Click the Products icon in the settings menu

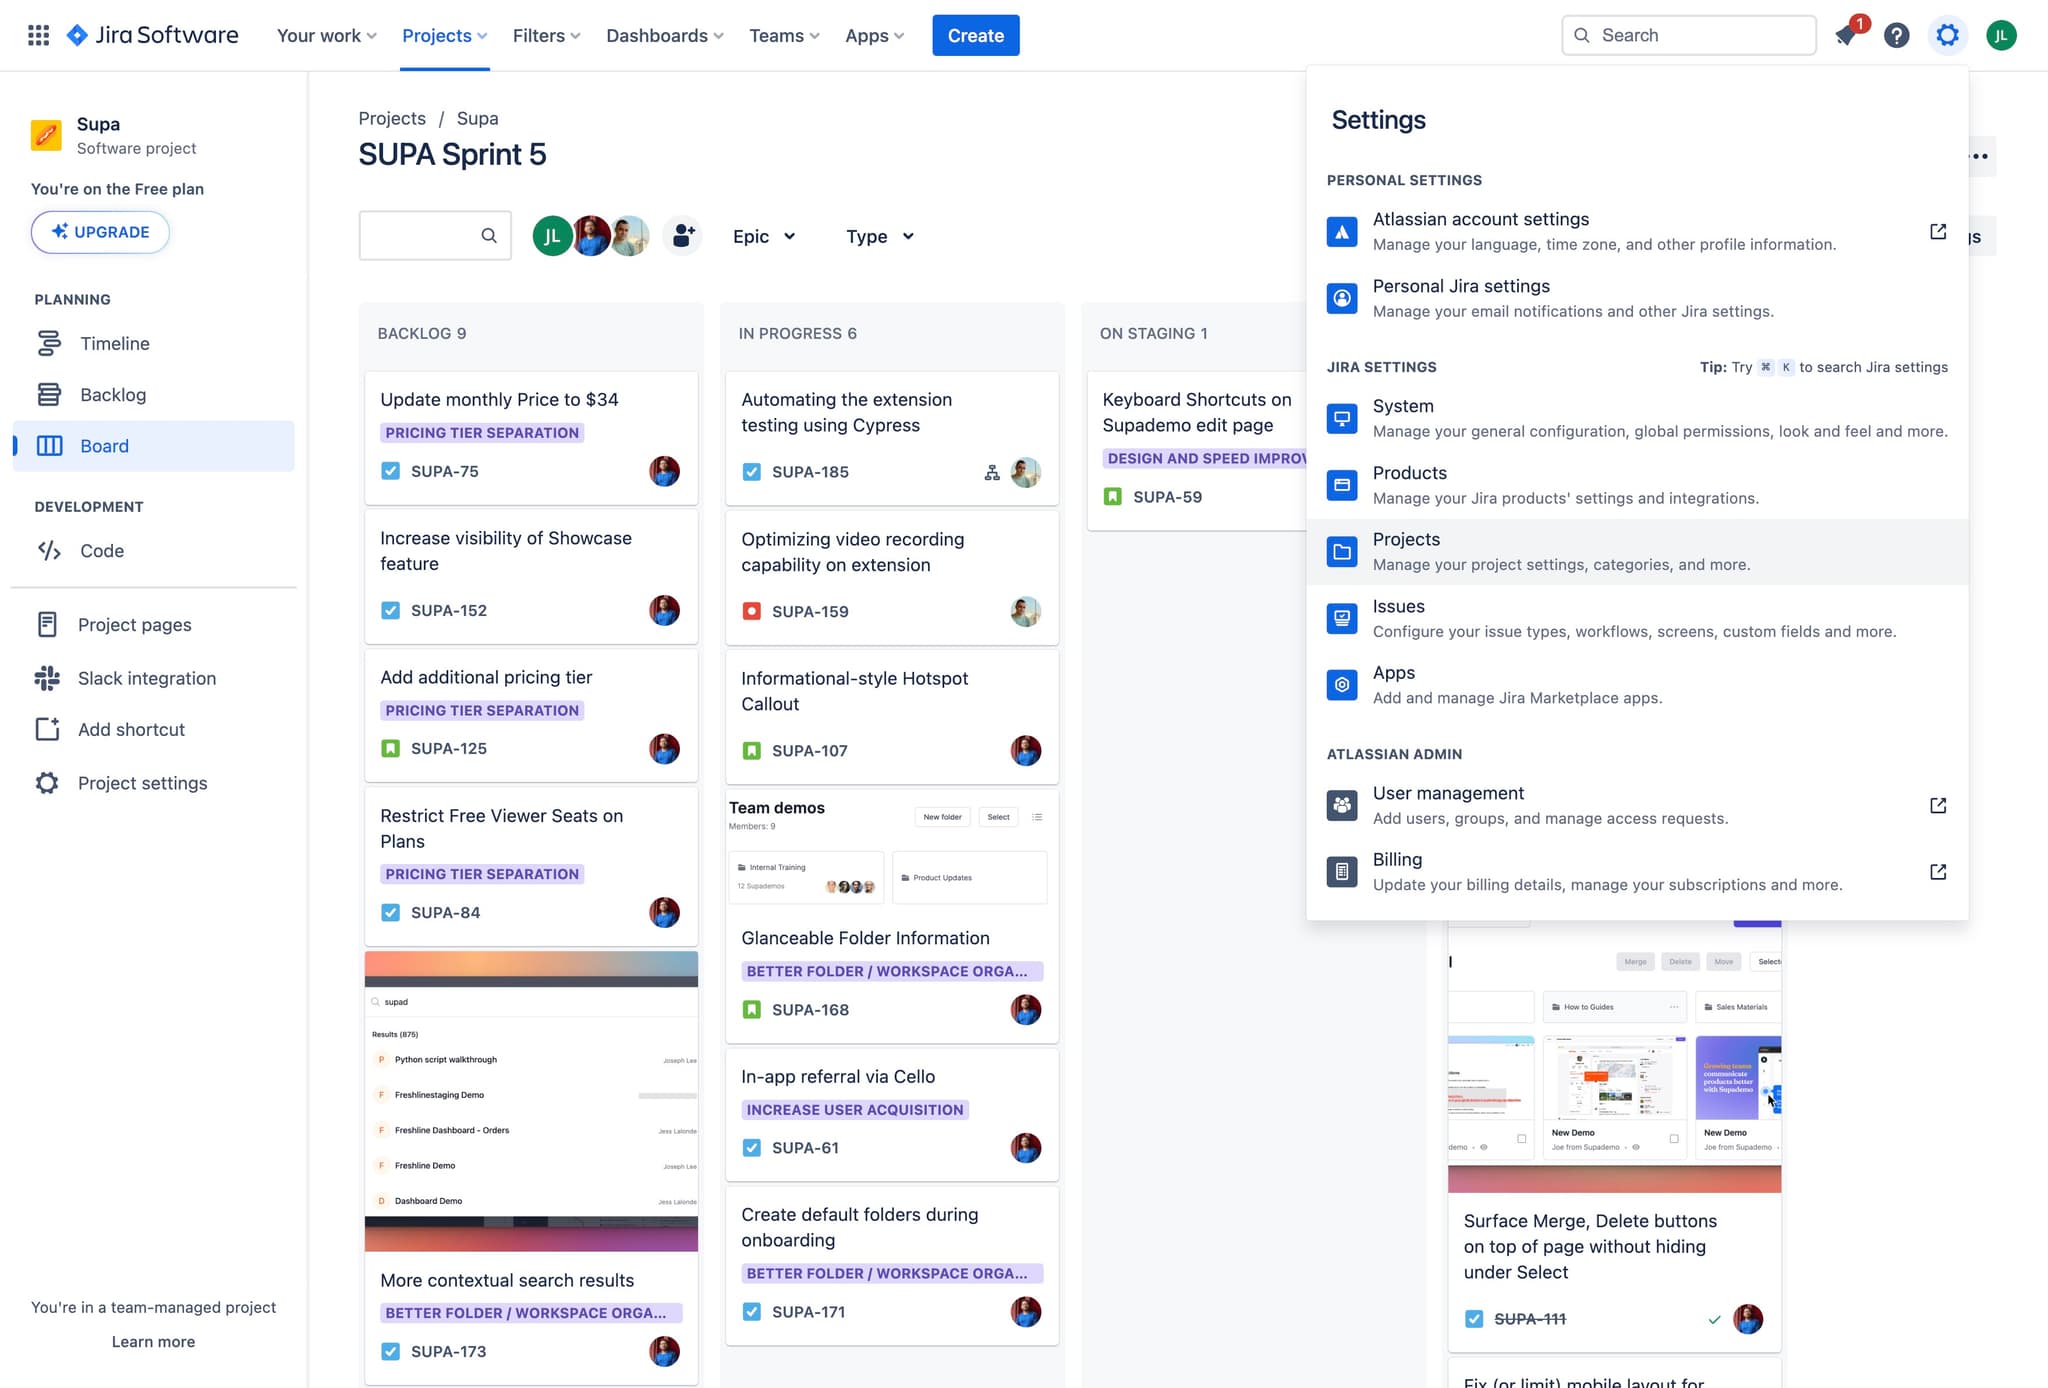point(1341,485)
